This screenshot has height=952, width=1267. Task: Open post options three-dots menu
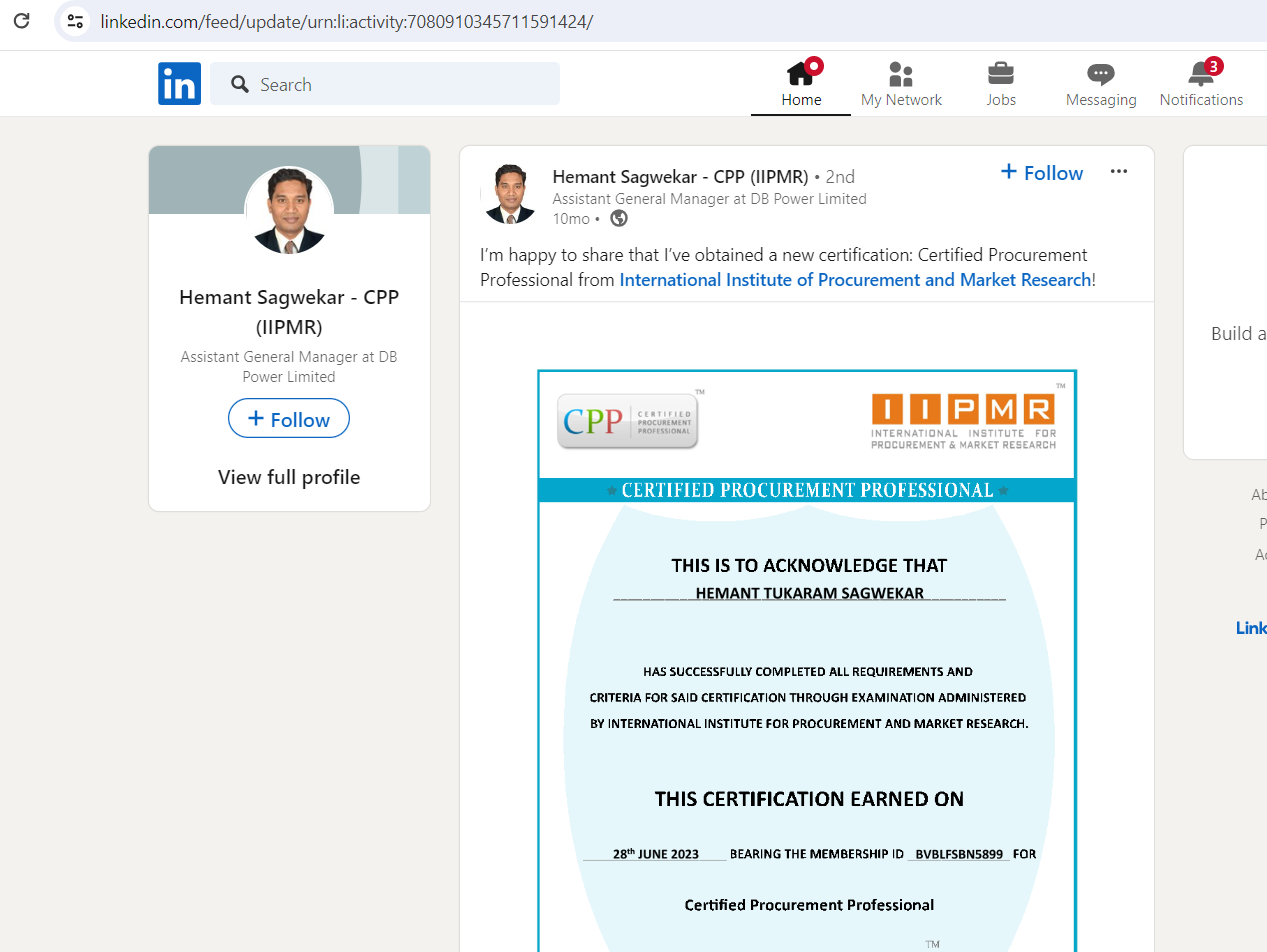tap(1119, 172)
